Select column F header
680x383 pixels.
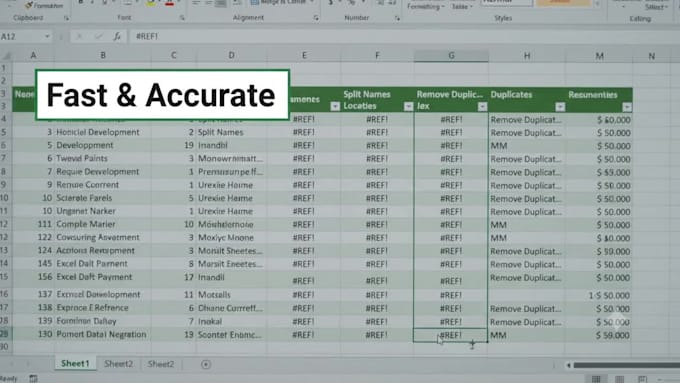[x=377, y=56]
